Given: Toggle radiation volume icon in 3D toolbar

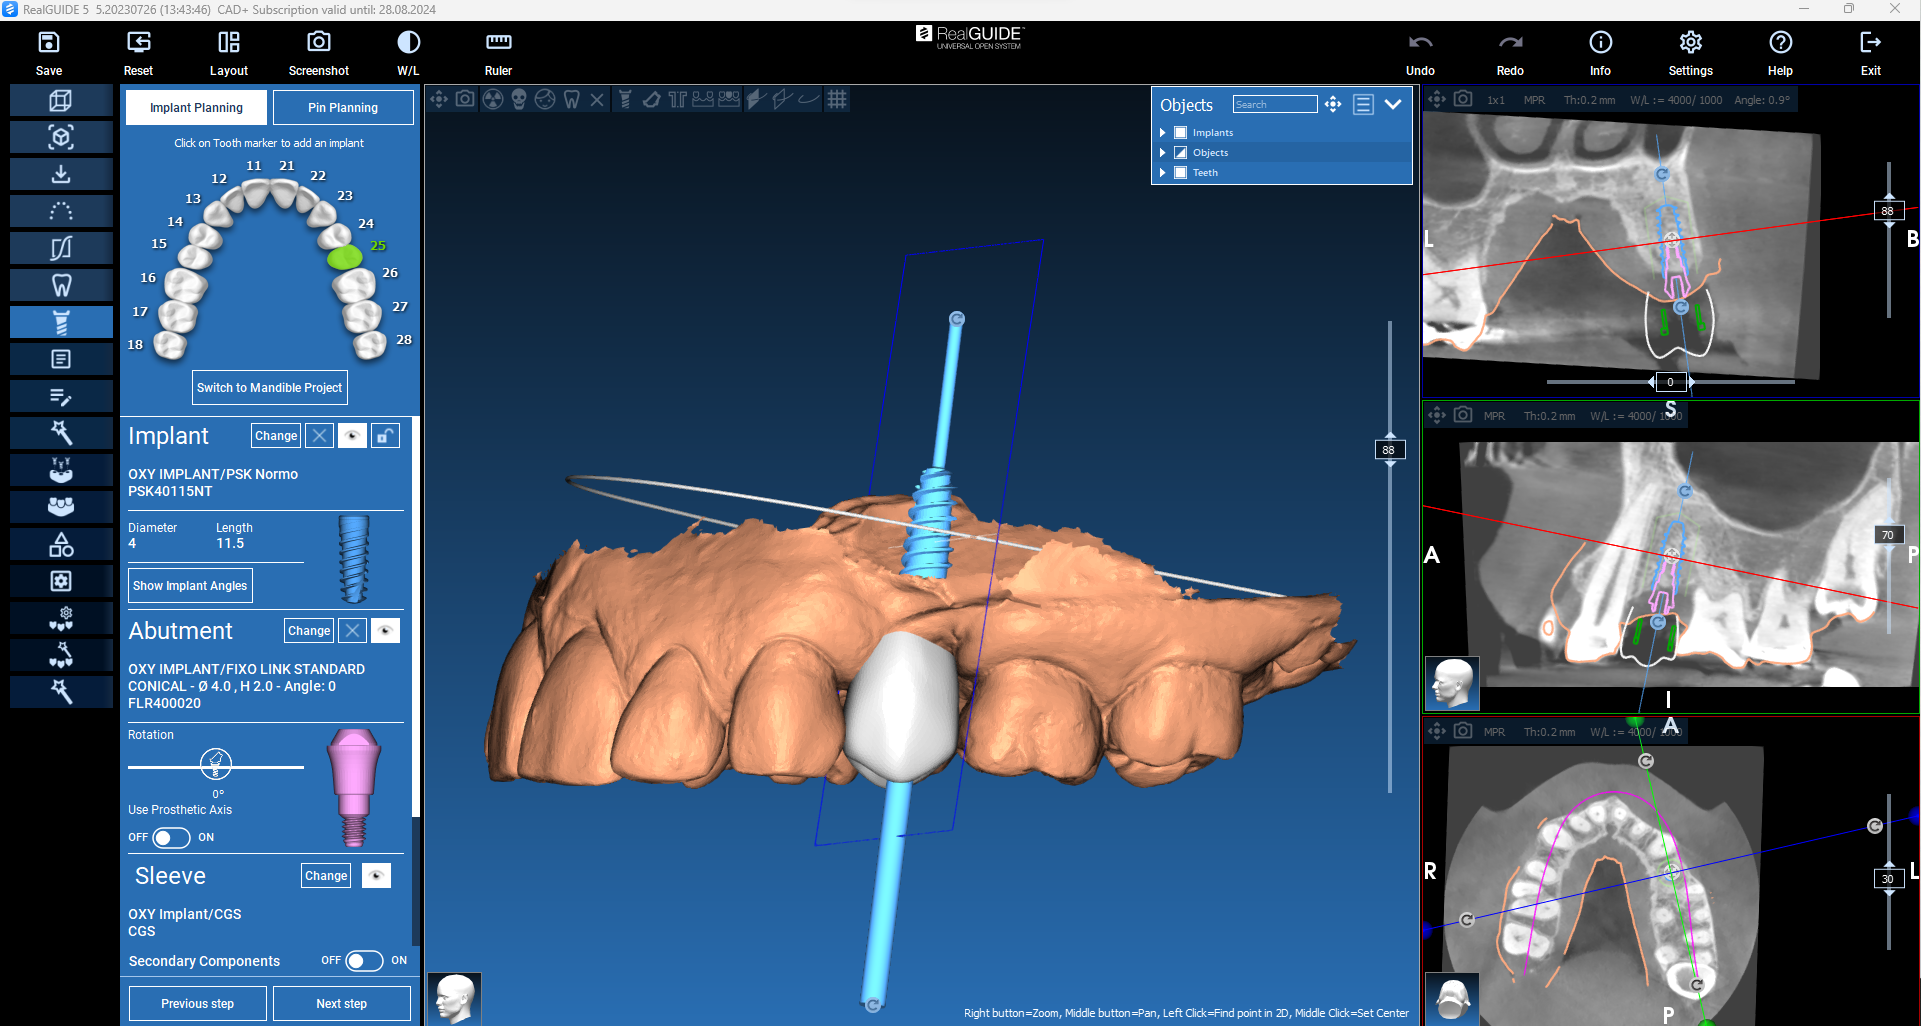Looking at the screenshot, I should (493, 99).
